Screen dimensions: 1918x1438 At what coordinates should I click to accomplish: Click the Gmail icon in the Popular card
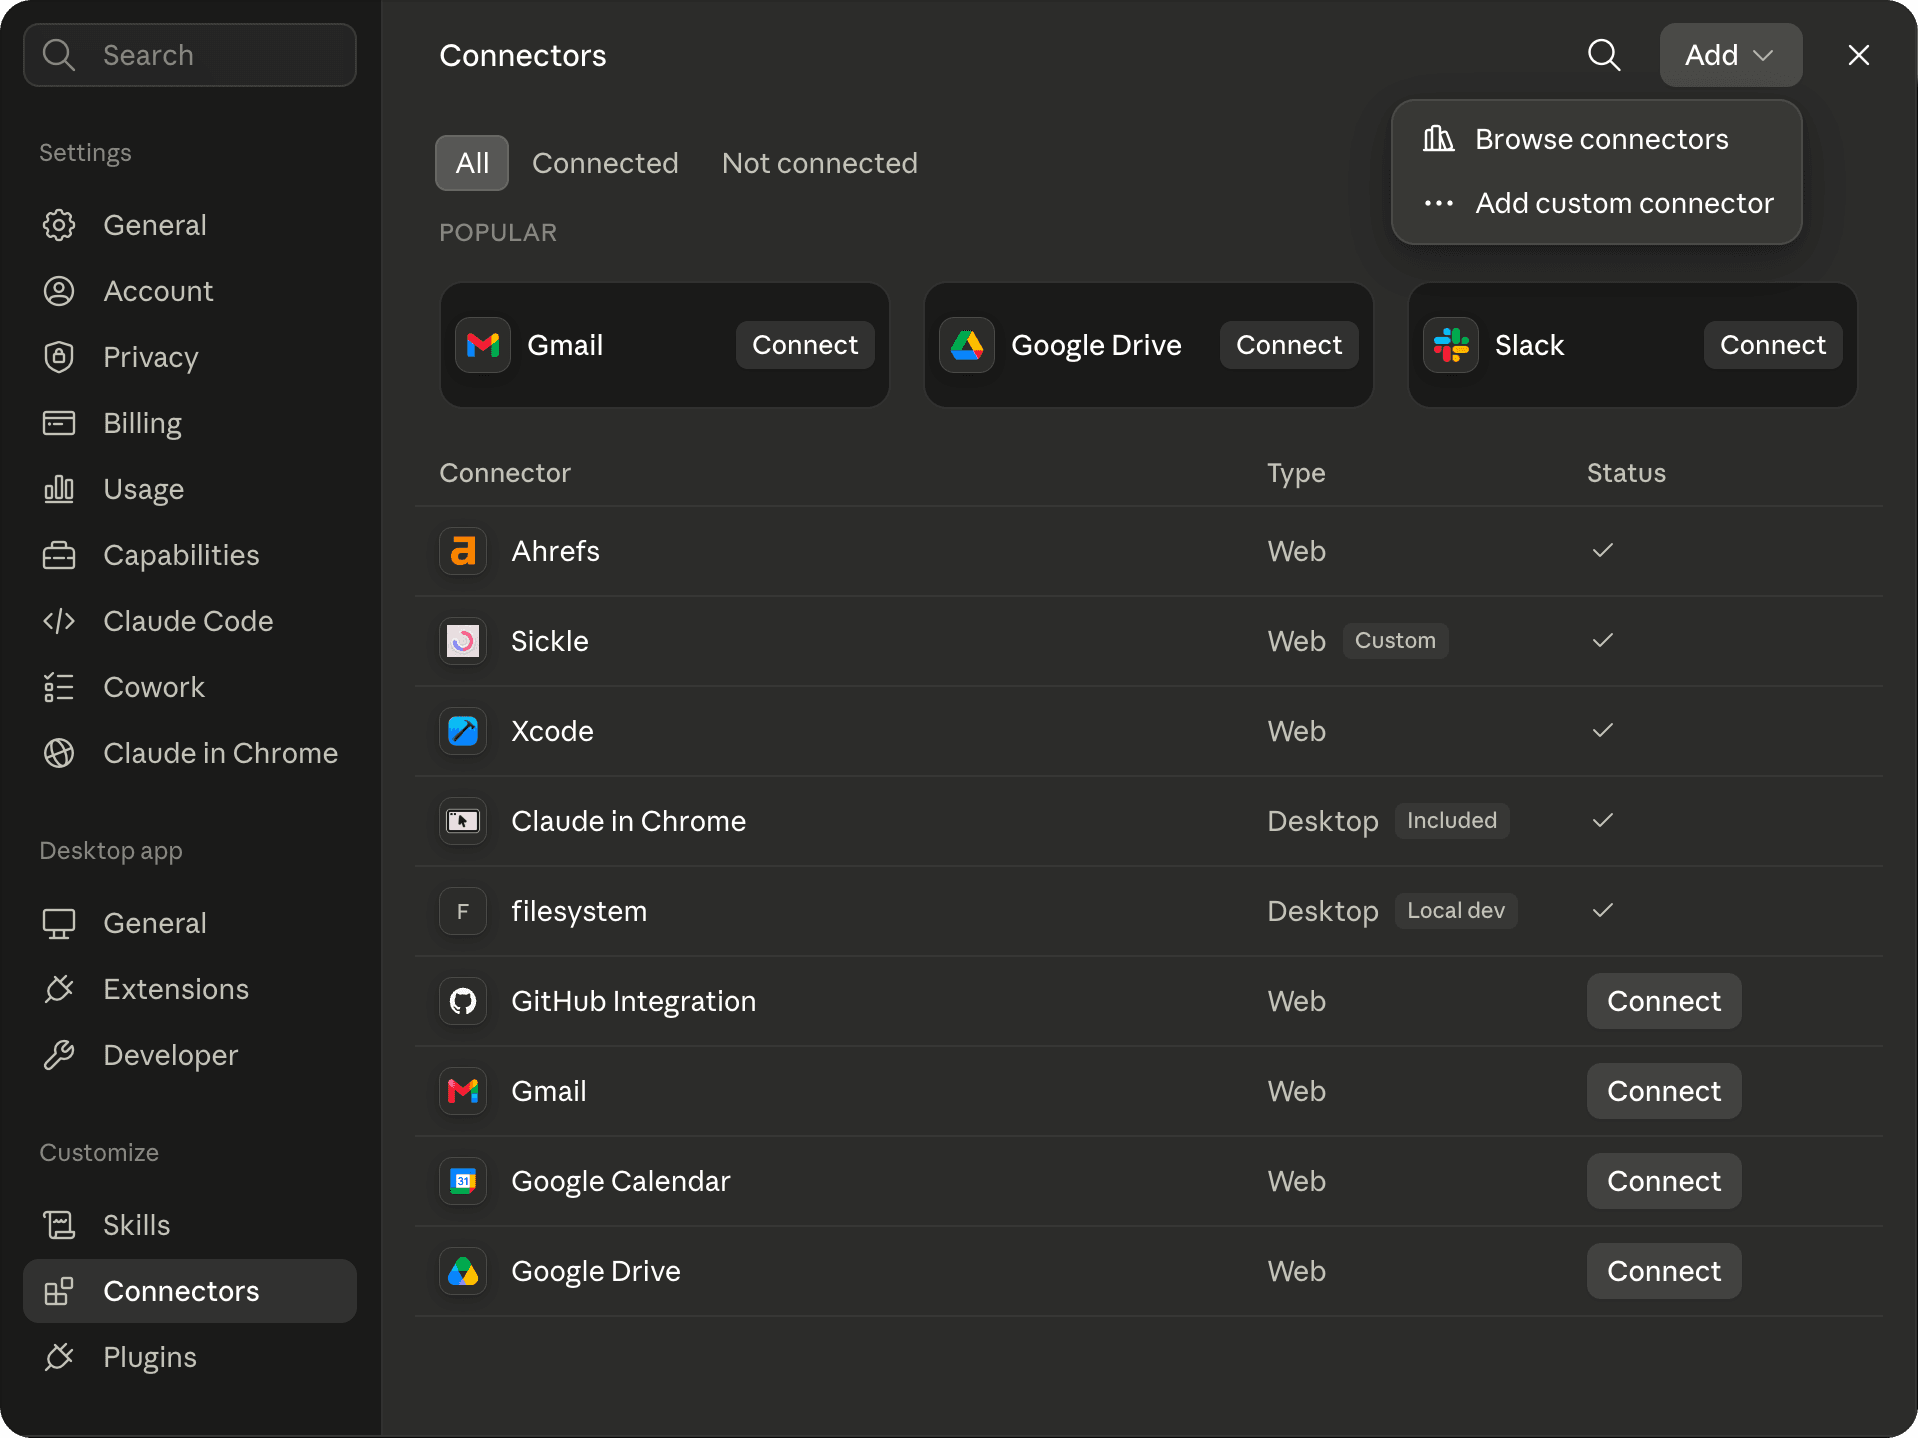point(483,345)
